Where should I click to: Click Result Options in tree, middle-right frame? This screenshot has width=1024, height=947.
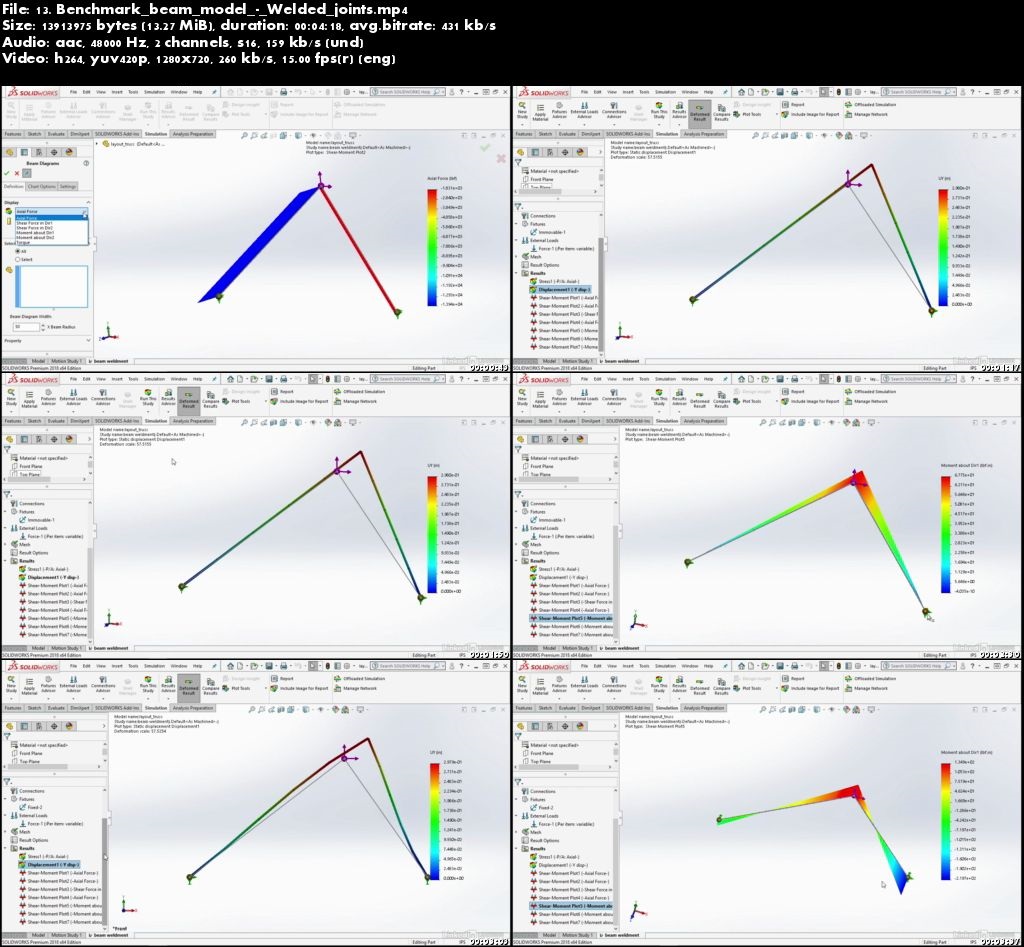pyautogui.click(x=540, y=553)
